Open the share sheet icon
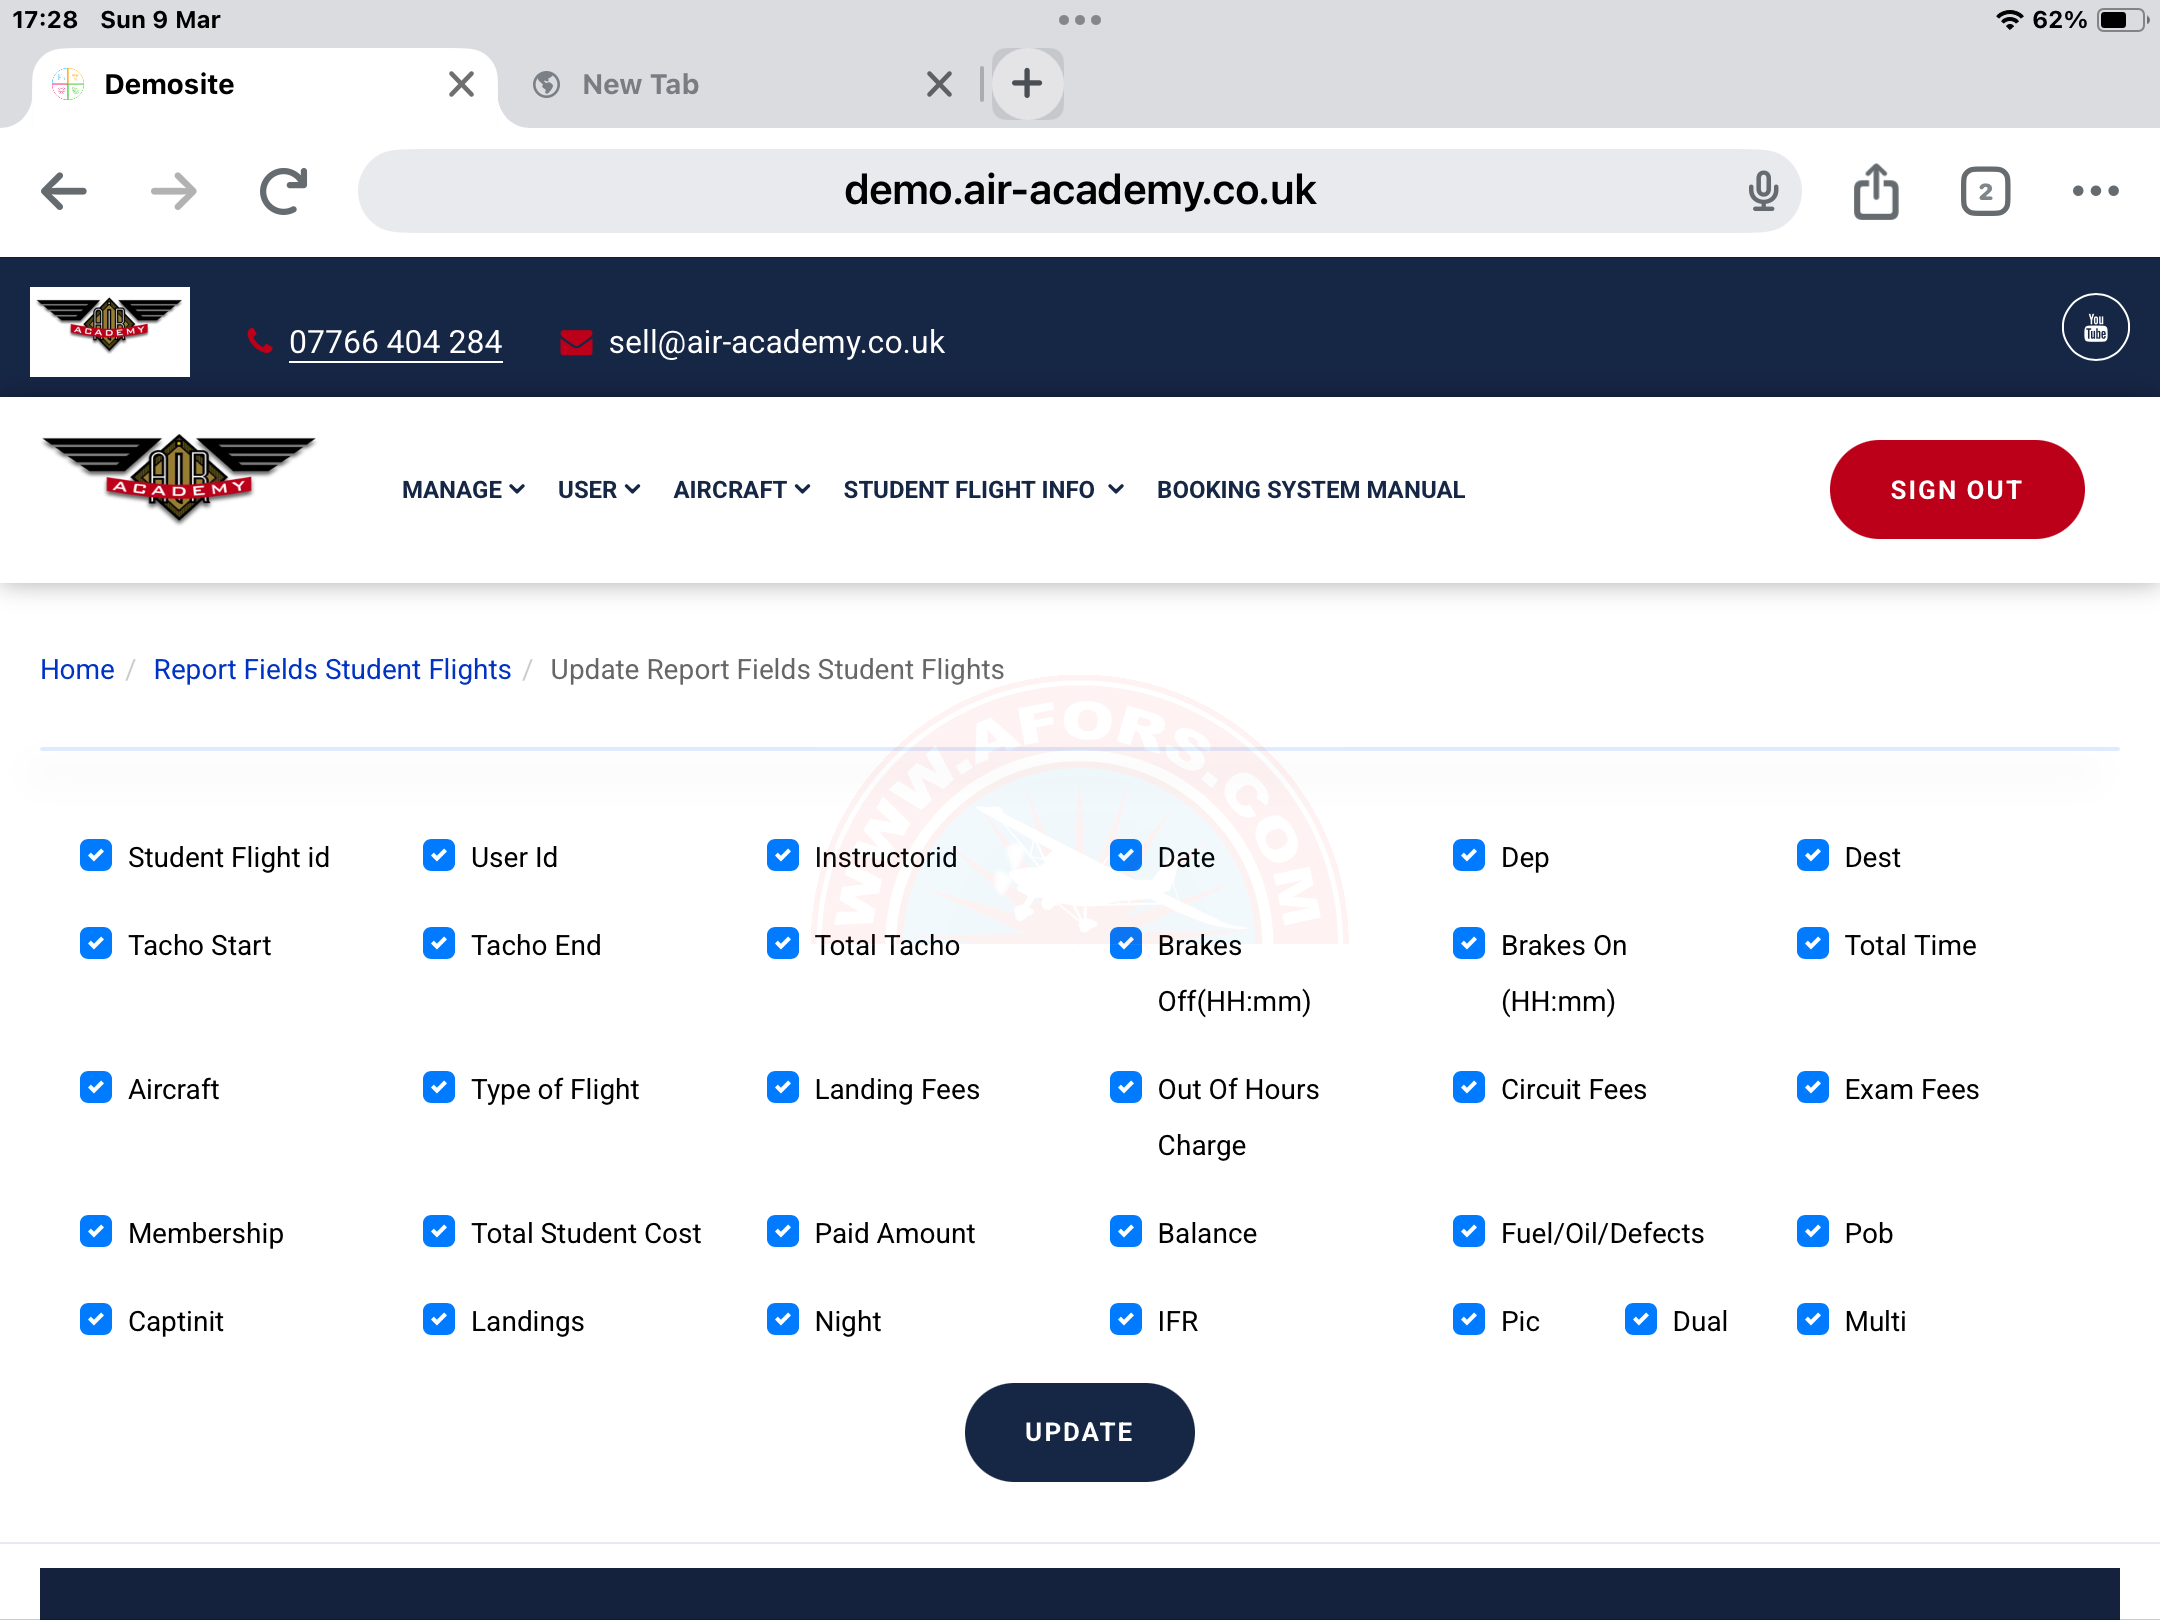Image resolution: width=2160 pixels, height=1620 pixels. tap(1875, 191)
